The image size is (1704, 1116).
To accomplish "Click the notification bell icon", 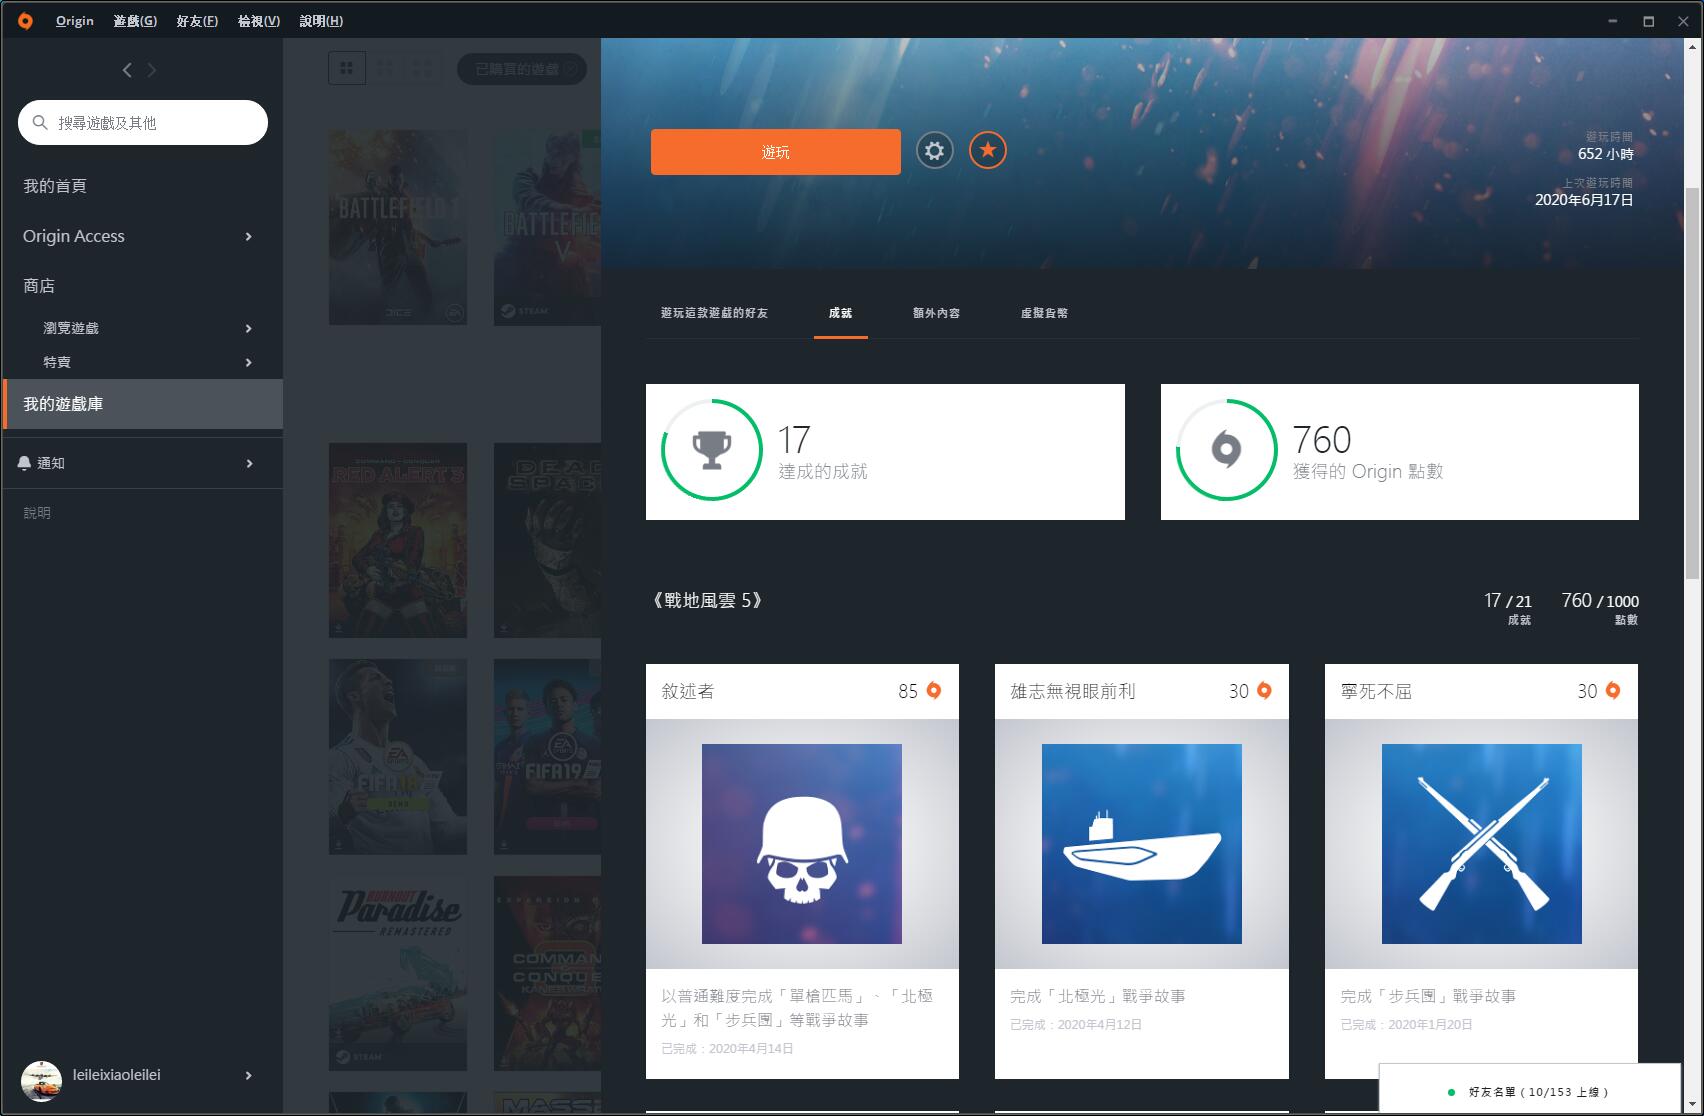I will tap(24, 463).
